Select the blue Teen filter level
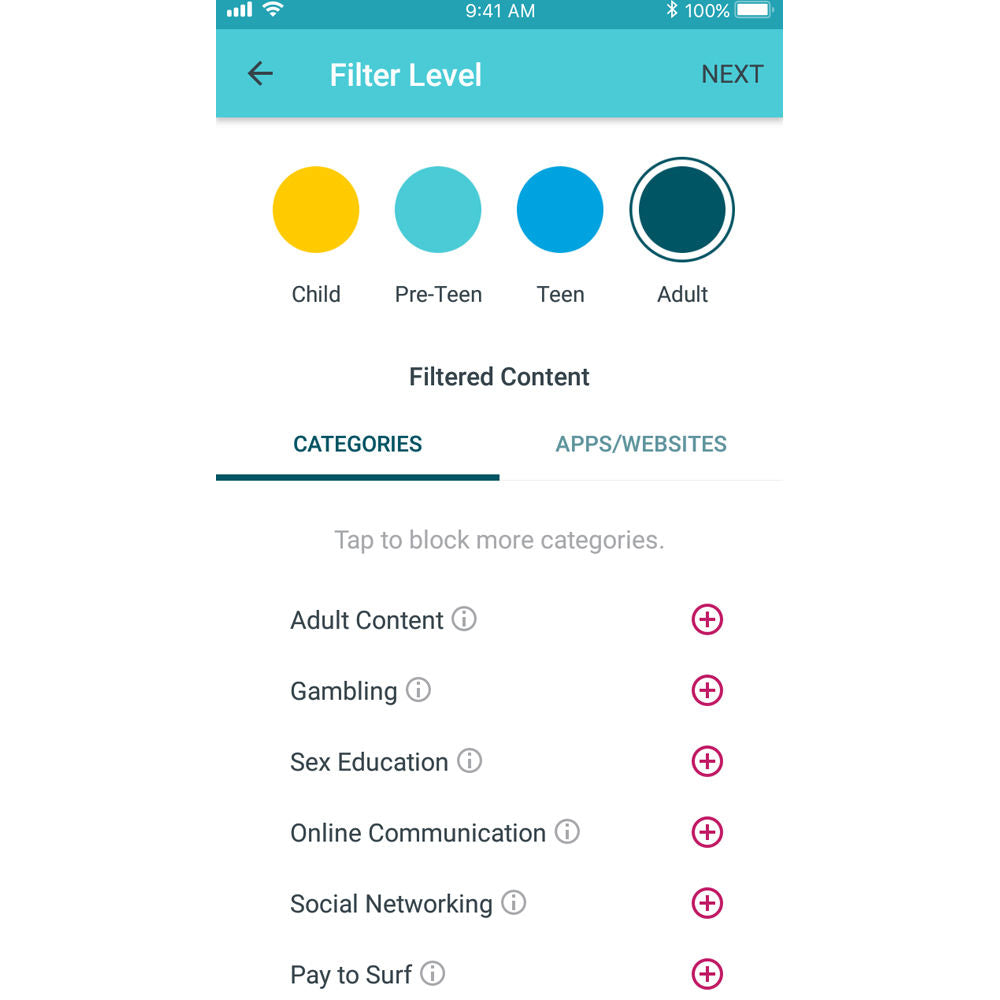 [560, 209]
